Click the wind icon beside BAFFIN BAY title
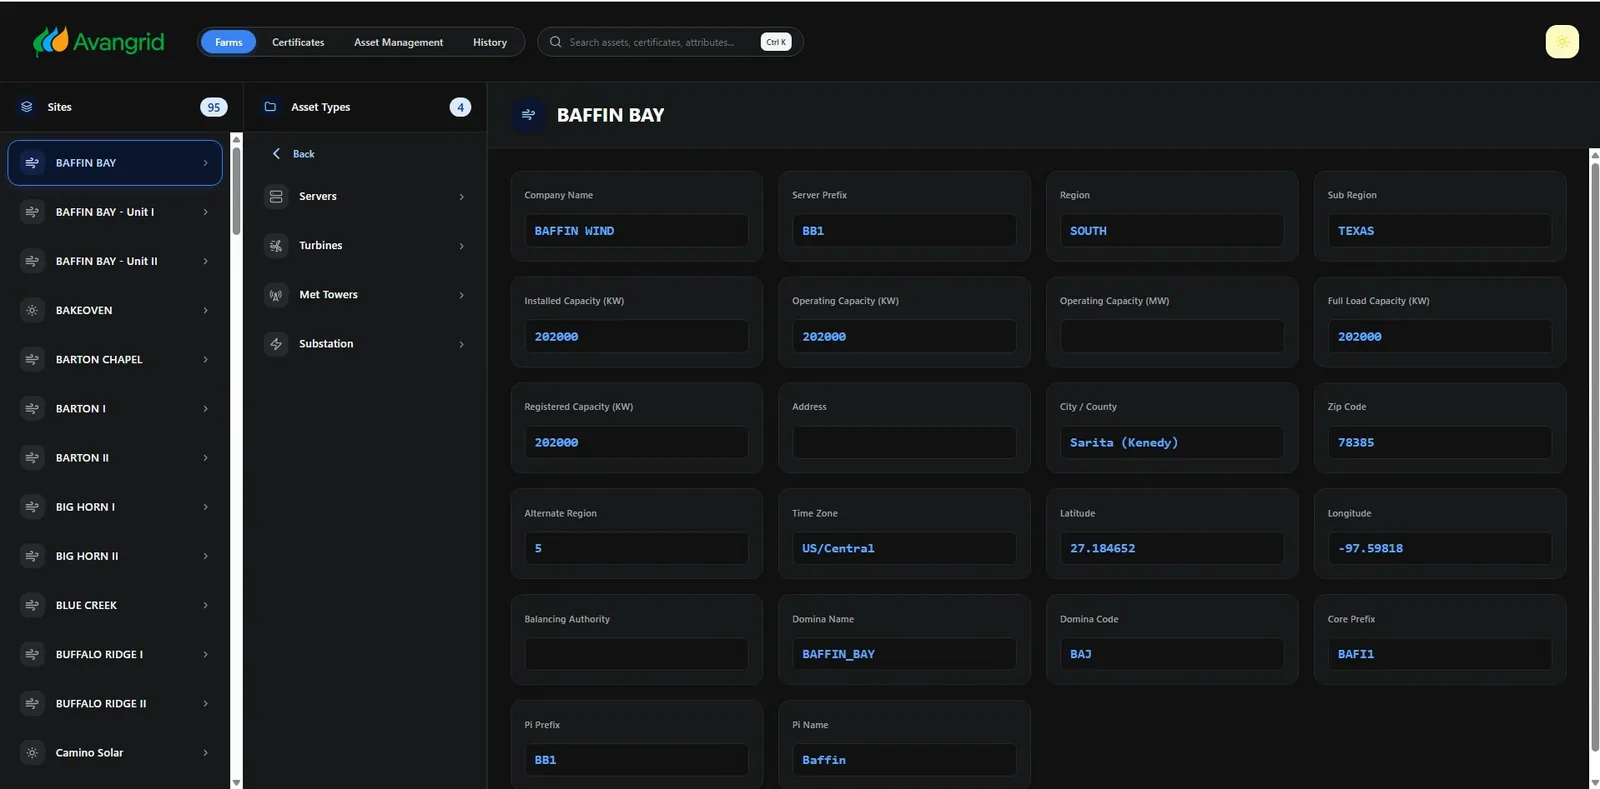The width and height of the screenshot is (1600, 789). coord(528,115)
